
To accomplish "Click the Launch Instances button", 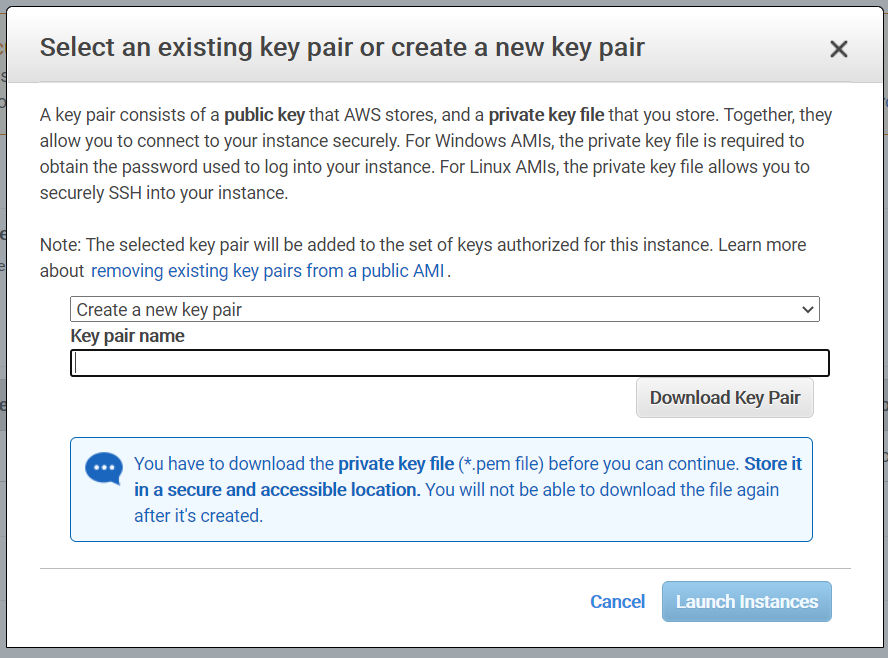I will pos(746,601).
